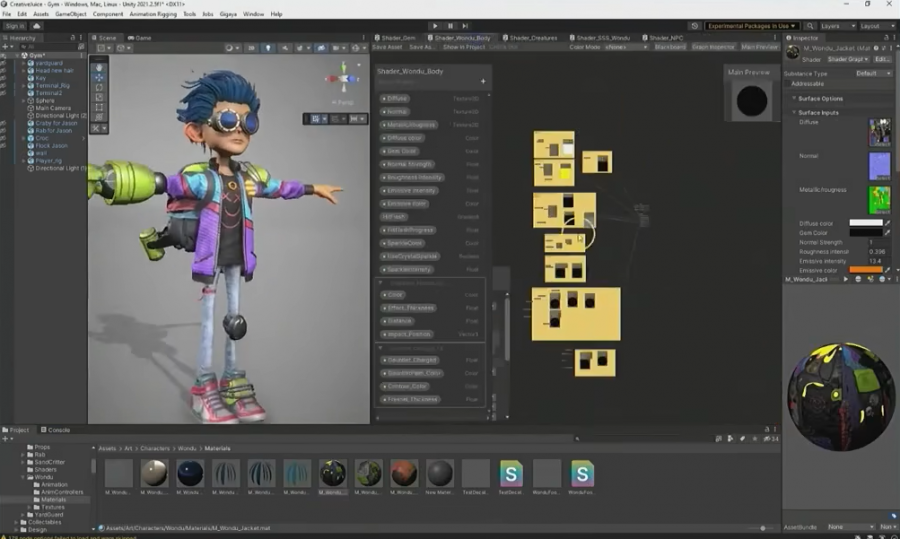Viewport: 900px width, 539px height.
Task: Collapse the Surface Options section
Action: (x=794, y=99)
